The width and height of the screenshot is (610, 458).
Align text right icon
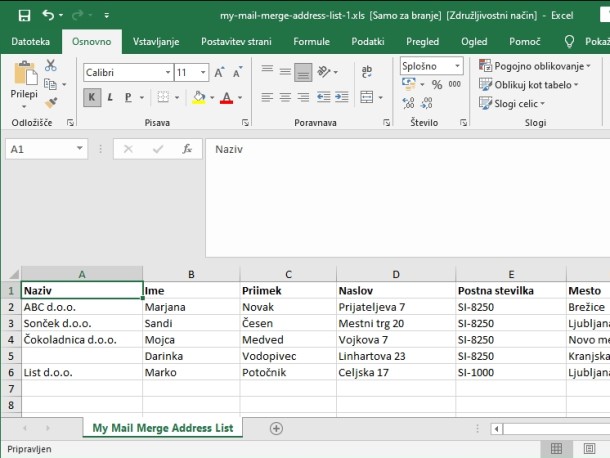point(303,97)
